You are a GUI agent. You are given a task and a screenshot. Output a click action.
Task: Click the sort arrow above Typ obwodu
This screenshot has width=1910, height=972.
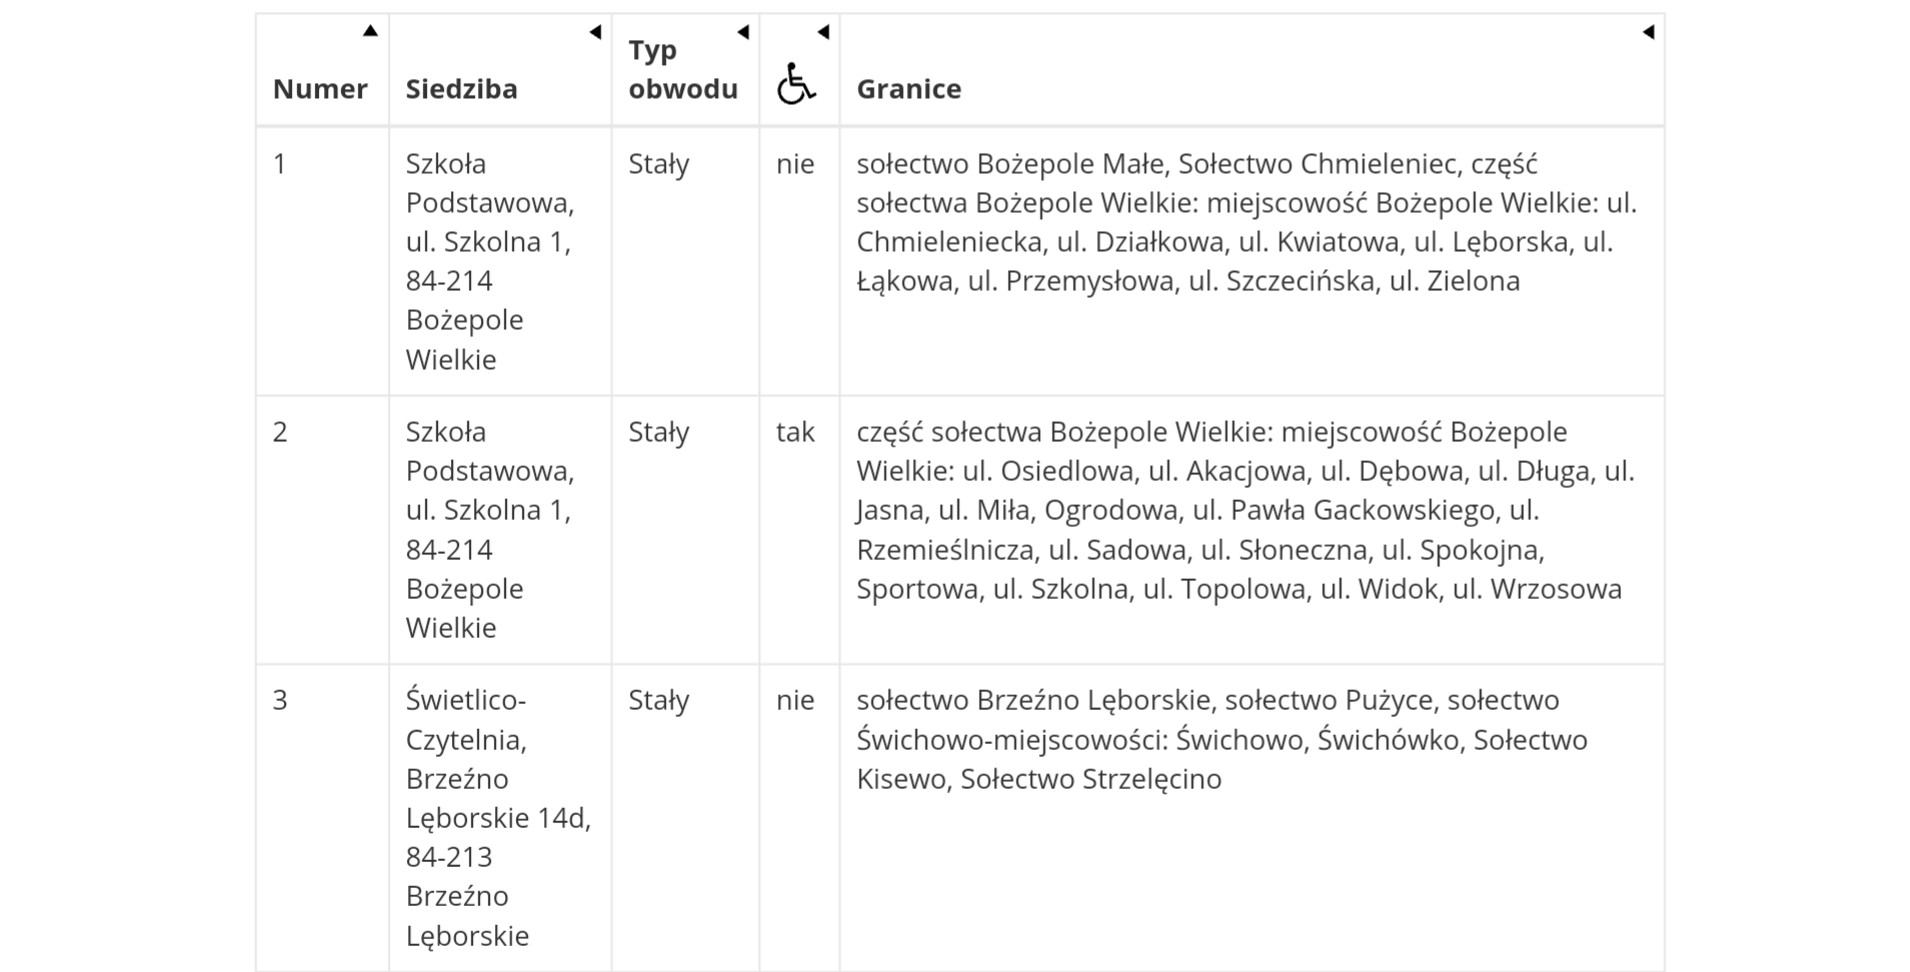tap(743, 32)
